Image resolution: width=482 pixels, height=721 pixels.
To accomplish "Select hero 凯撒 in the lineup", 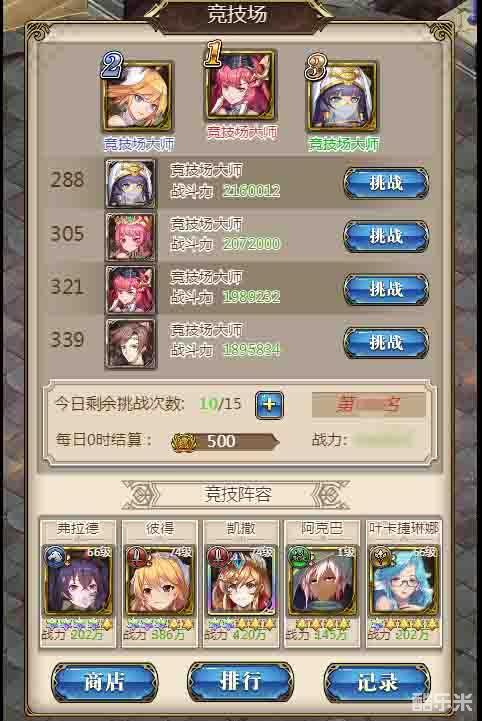I will click(241, 583).
